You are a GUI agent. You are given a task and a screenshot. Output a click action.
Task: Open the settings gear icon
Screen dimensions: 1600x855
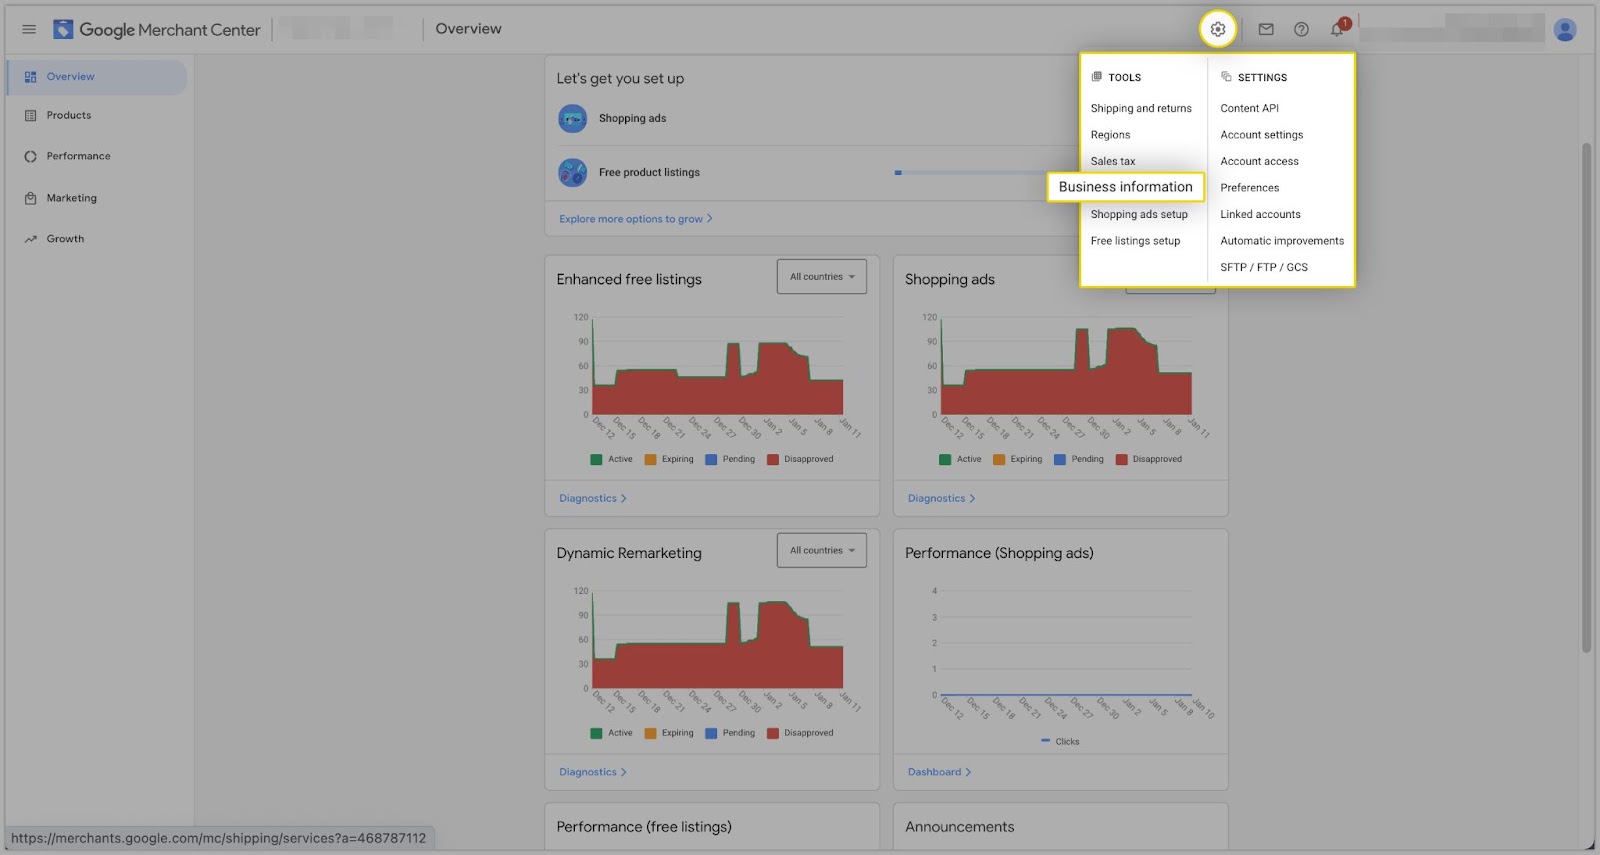[1217, 29]
